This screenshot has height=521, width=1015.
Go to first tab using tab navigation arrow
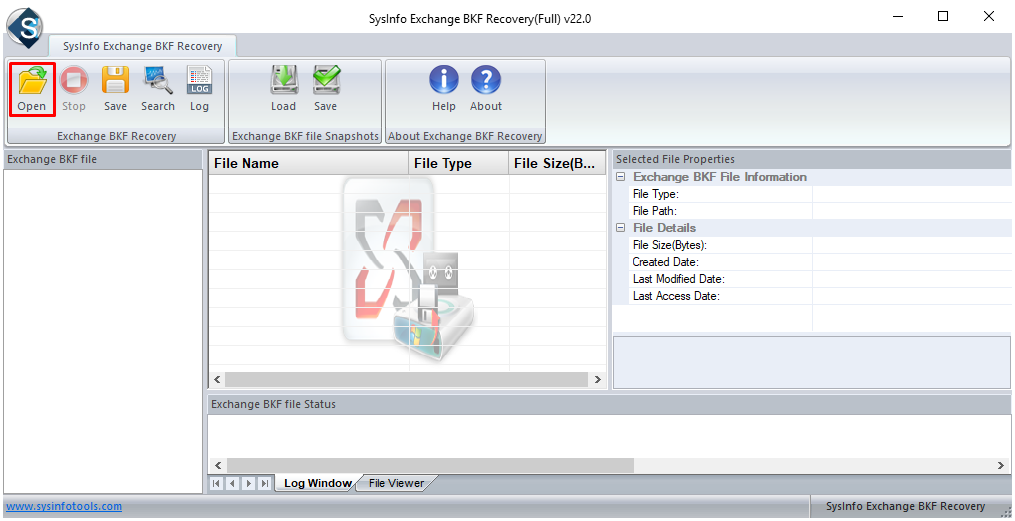click(217, 483)
